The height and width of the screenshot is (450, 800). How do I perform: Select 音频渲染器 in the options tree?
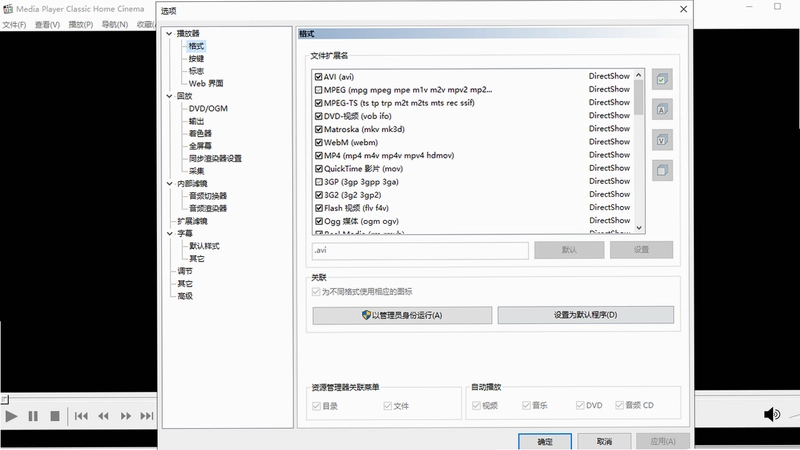click(x=208, y=208)
